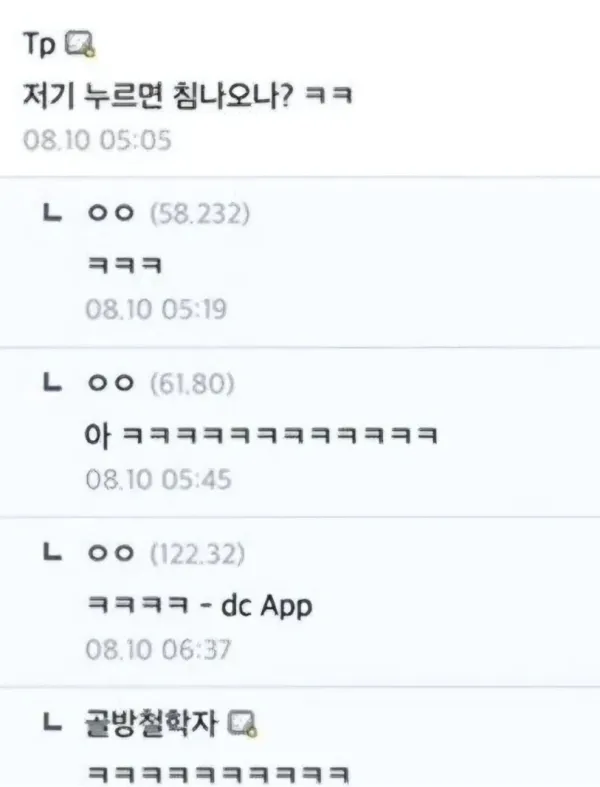Select the ㅇㅇ nickname with IP 122.32
Viewport: 600px width, 787px height.
coord(111,554)
